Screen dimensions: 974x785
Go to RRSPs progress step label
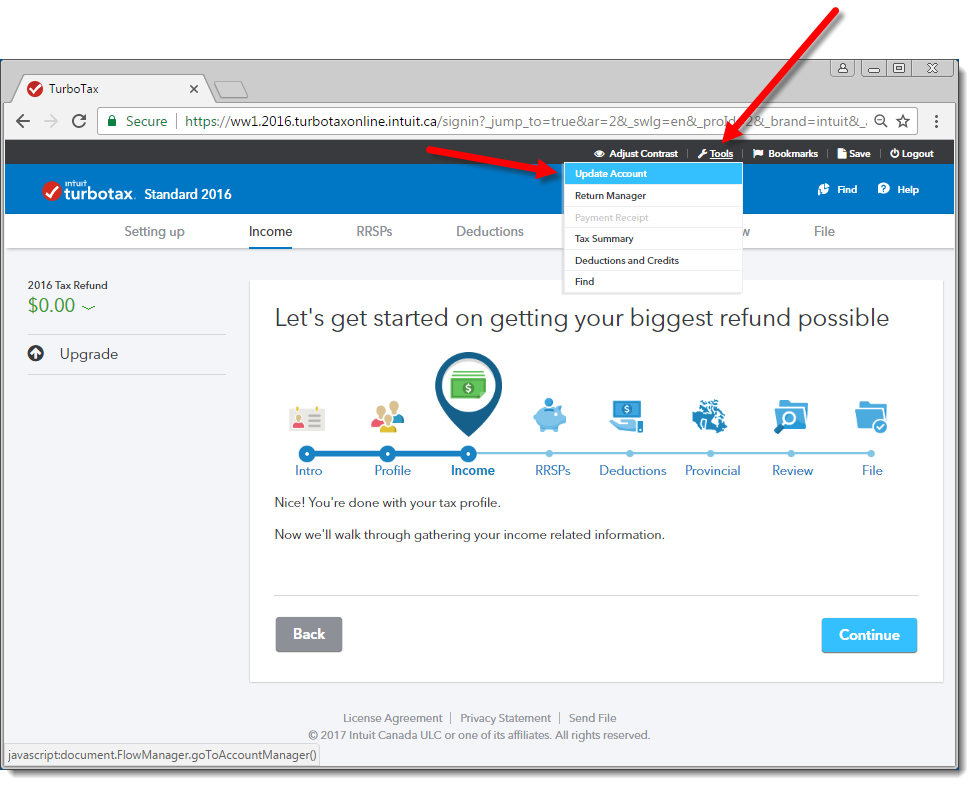coord(553,471)
